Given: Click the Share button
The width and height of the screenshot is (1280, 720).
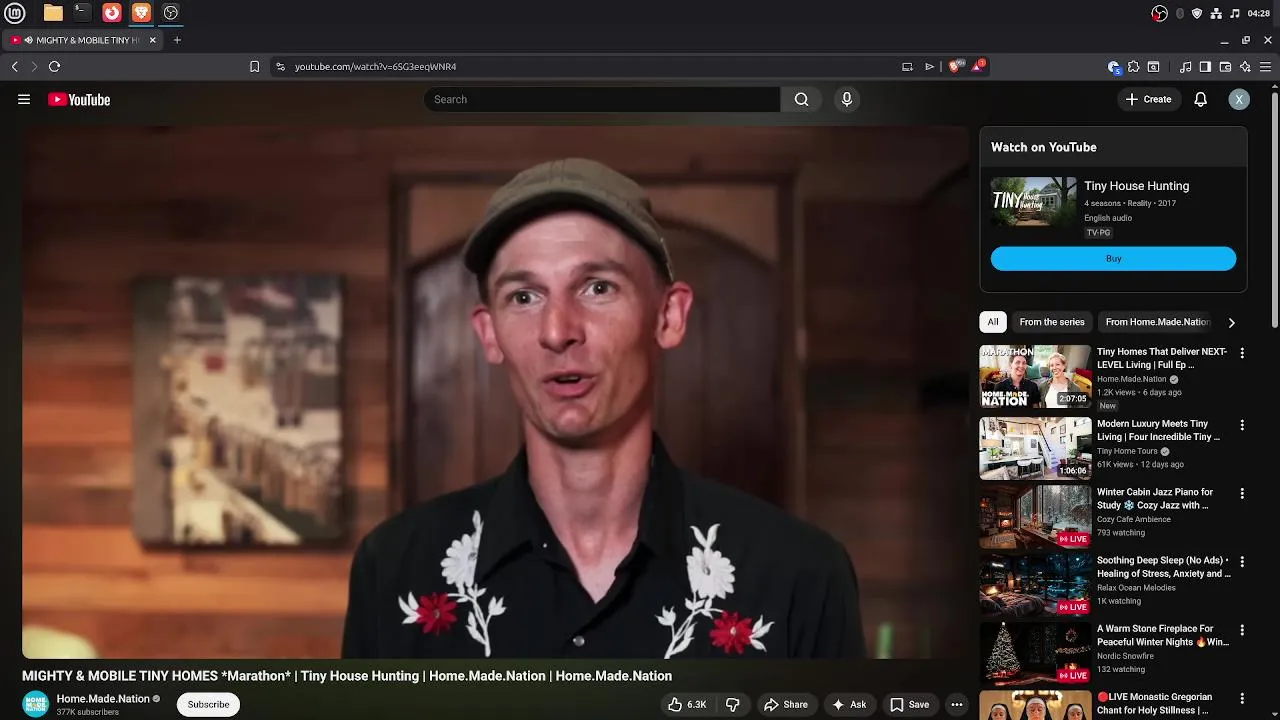Looking at the screenshot, I should pos(786,704).
